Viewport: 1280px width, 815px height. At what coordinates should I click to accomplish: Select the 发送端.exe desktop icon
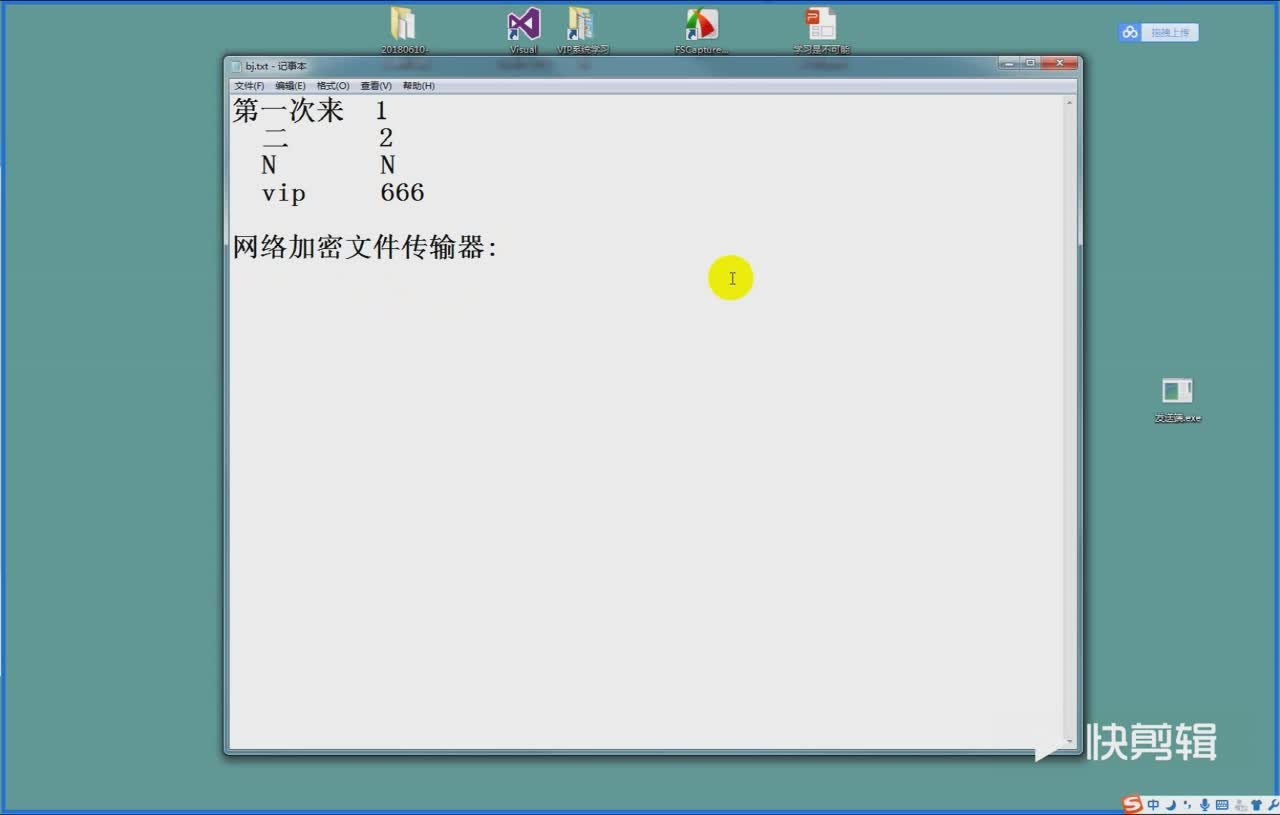(1177, 400)
